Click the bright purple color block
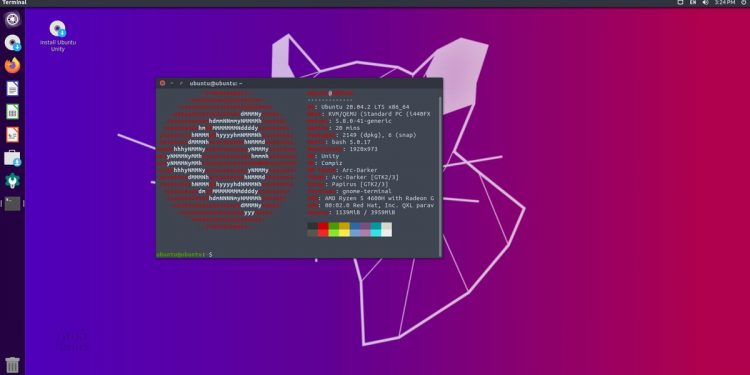 [365, 233]
